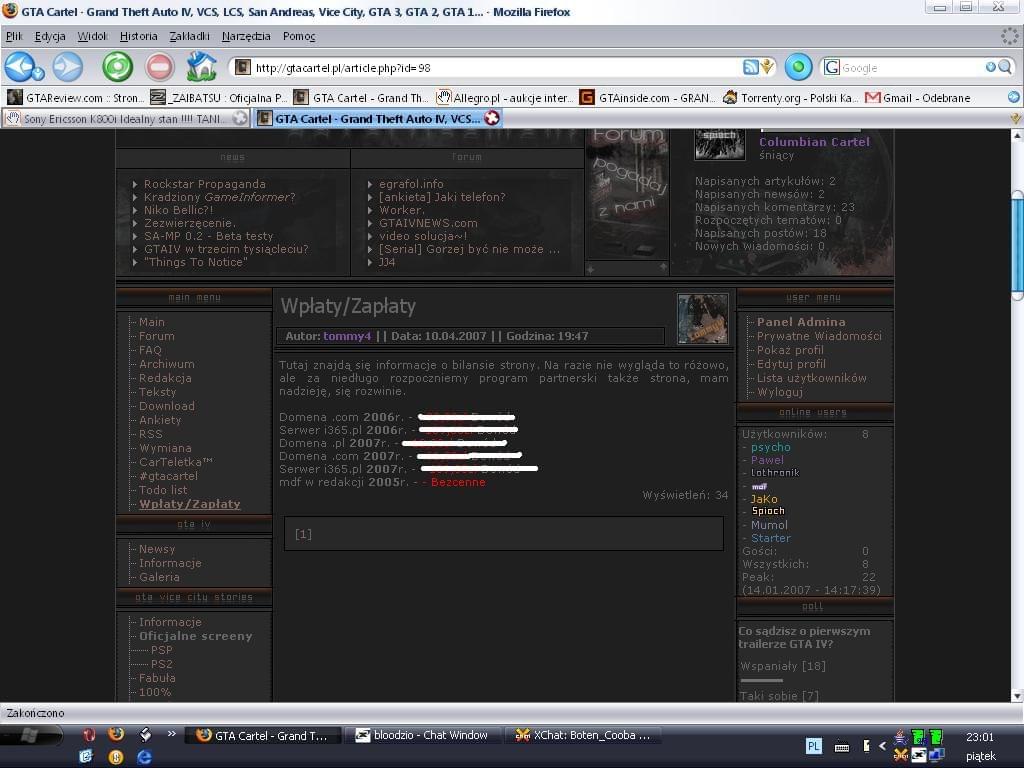
Task: Click the scrollbar down arrow
Action: [1017, 696]
